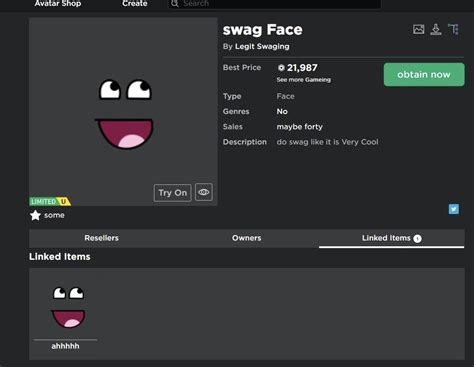The image size is (474, 367).
Task: Open the Avatar Shop menu item
Action: pyautogui.click(x=58, y=3)
